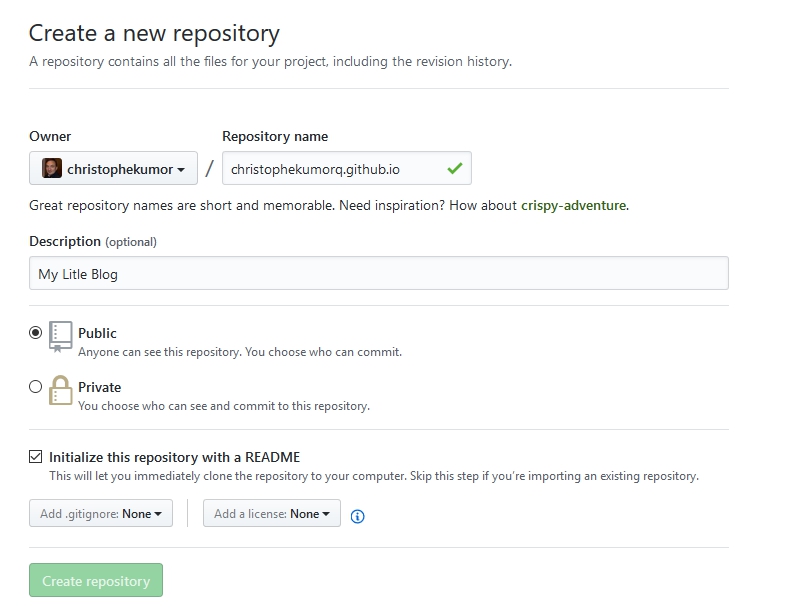789x613 pixels.
Task: Click the Description field with My Litle Blog
Action: [x=378, y=273]
